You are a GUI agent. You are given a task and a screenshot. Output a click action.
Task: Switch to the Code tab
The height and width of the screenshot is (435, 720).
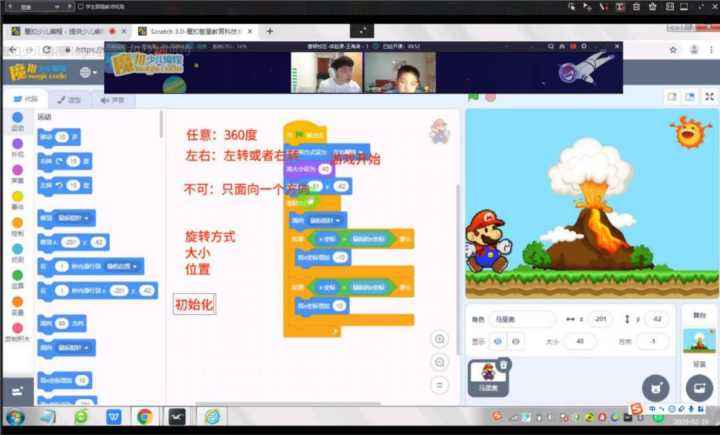[x=26, y=99]
